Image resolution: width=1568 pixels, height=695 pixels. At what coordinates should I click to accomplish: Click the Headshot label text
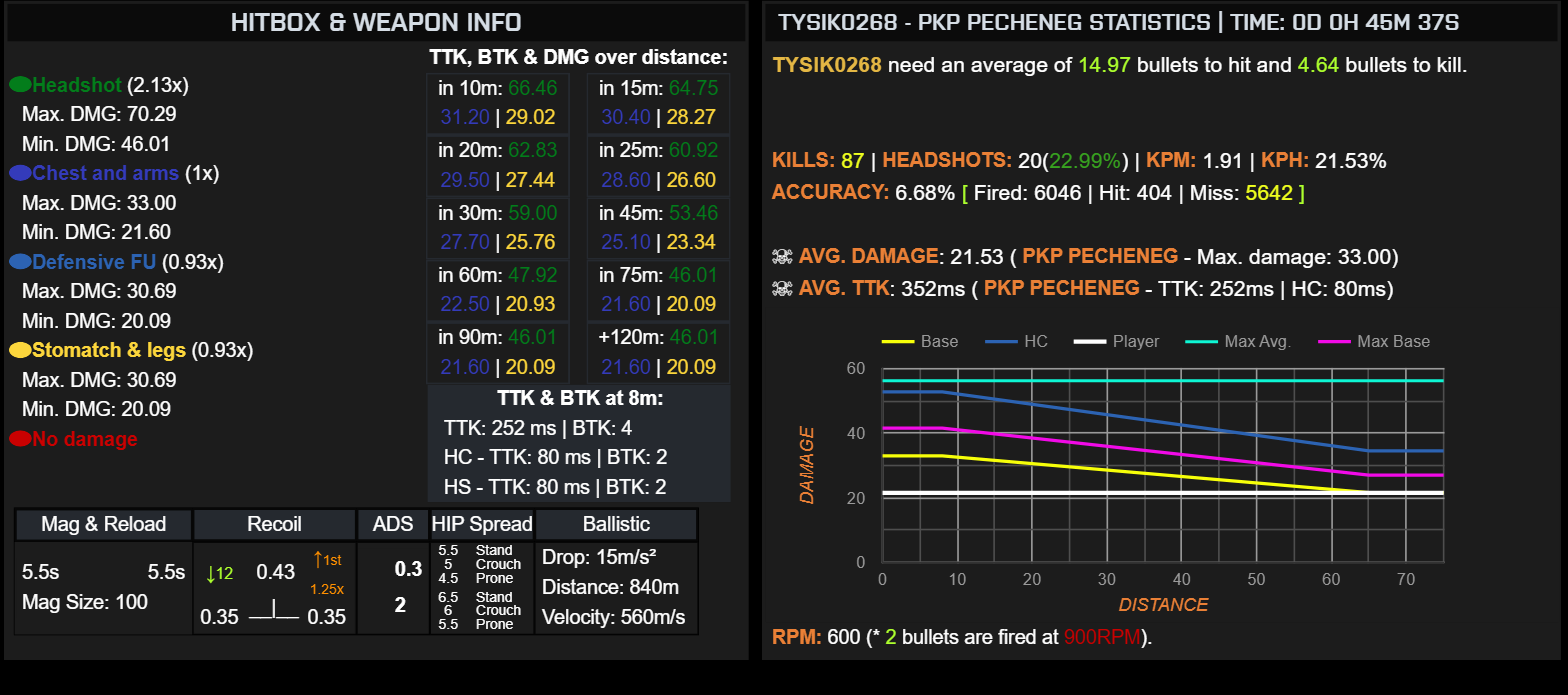point(77,85)
